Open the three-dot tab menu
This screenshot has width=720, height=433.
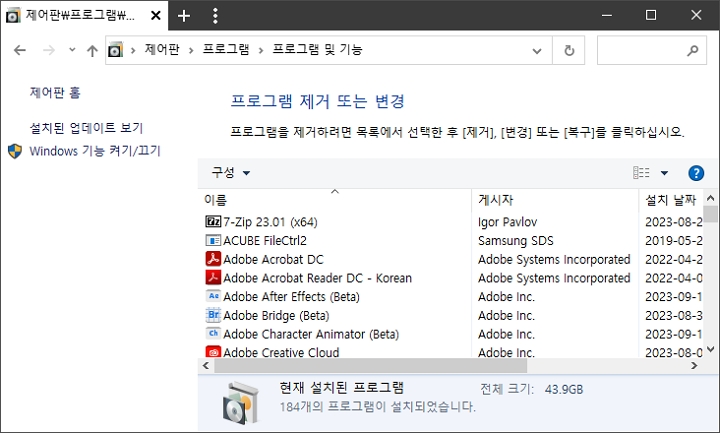coord(215,16)
